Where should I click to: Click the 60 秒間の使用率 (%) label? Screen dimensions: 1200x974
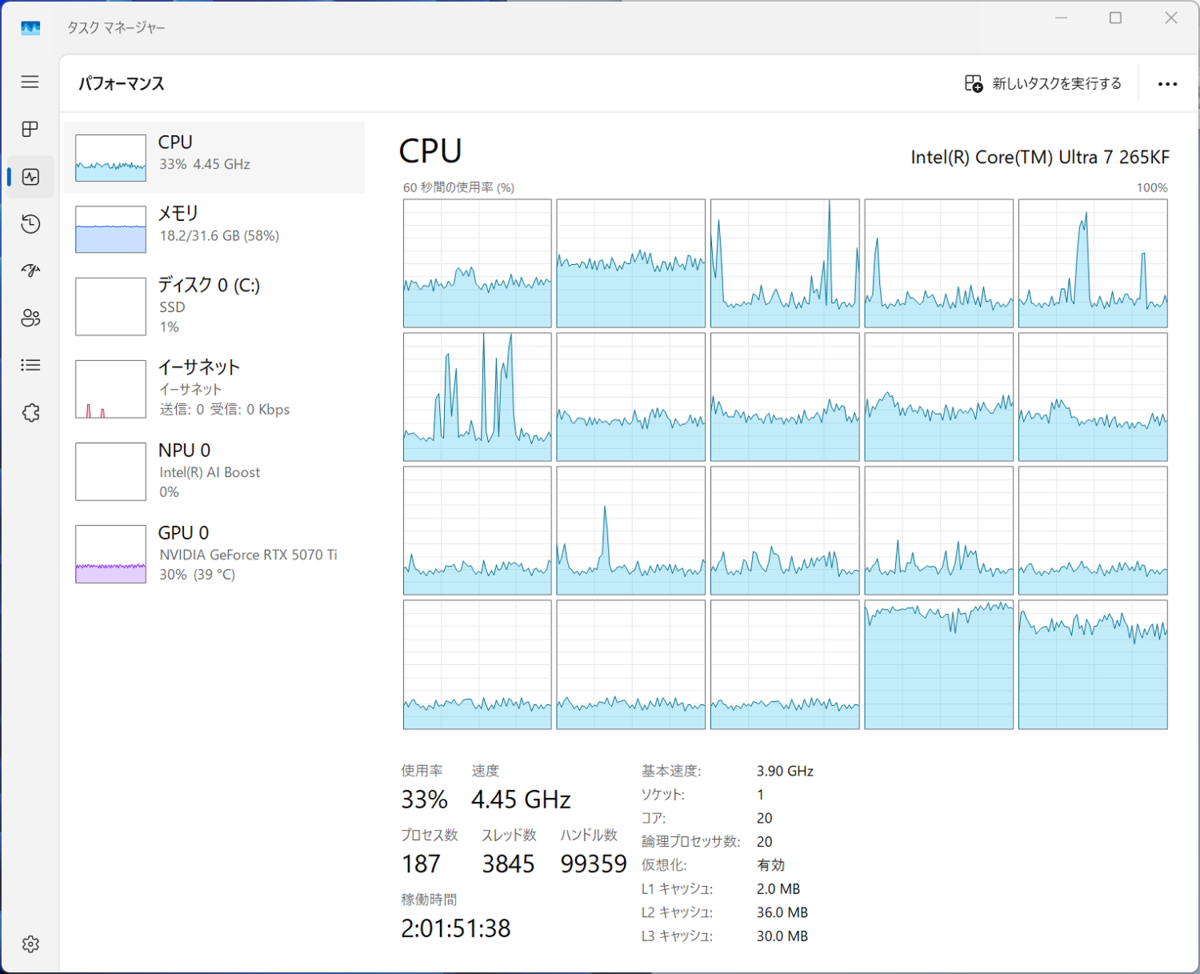click(459, 187)
